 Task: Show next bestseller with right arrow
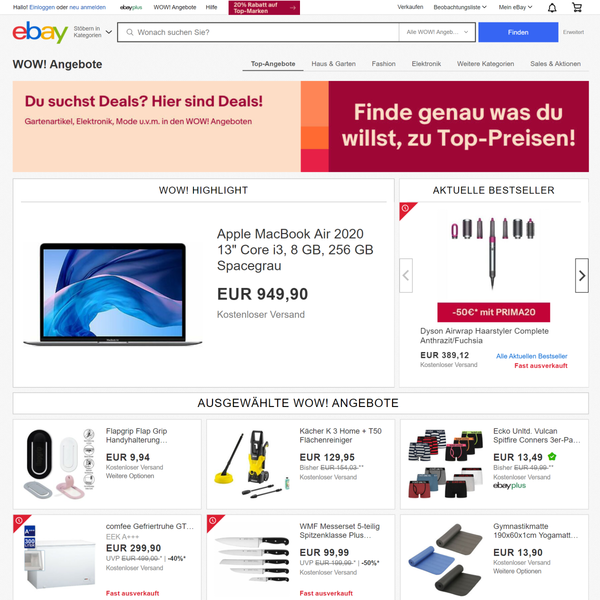(x=582, y=276)
